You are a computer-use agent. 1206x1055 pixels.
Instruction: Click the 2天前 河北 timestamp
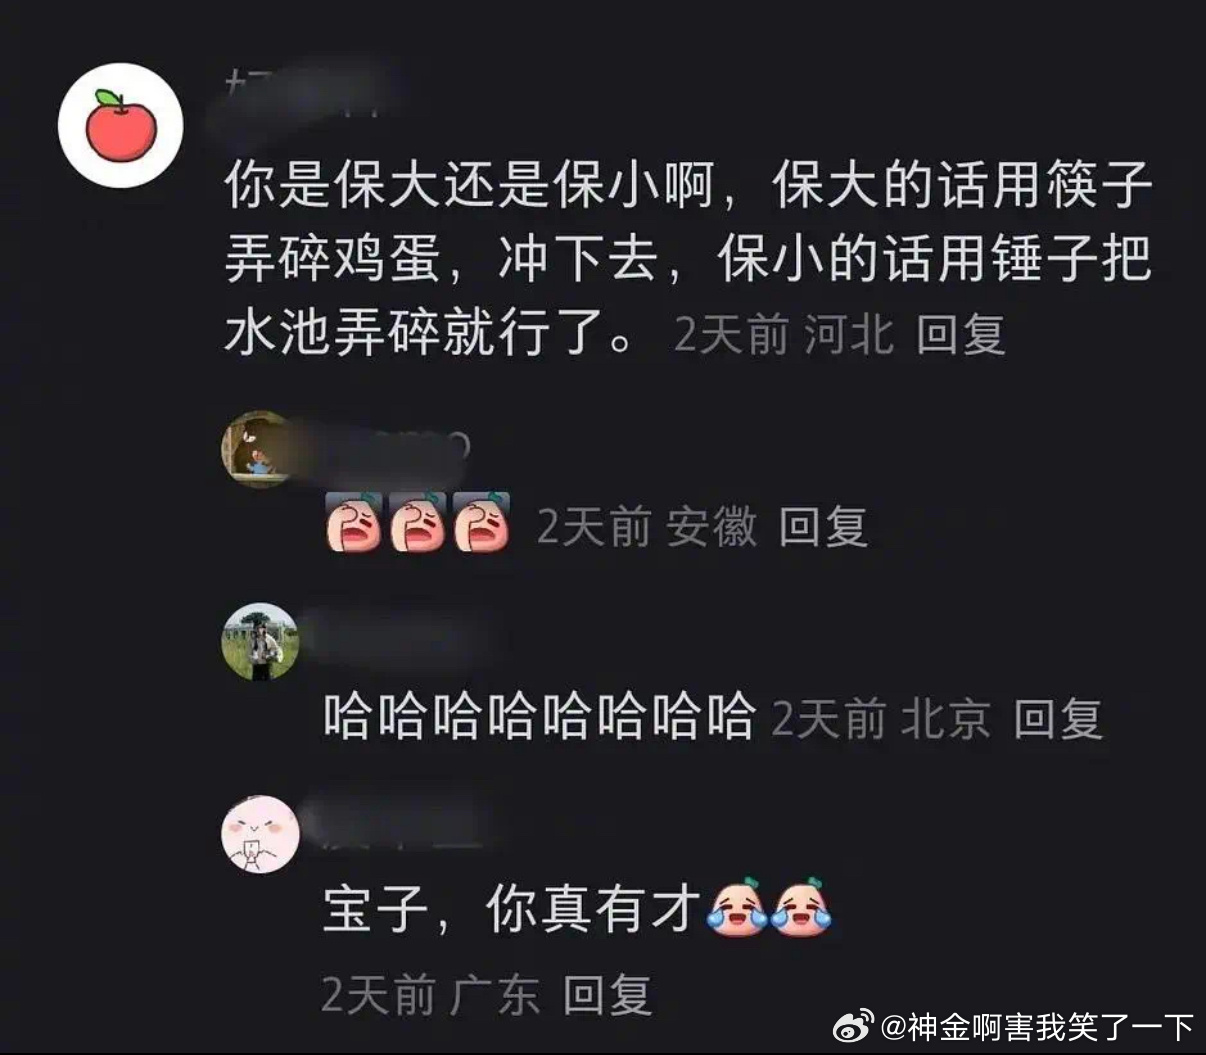click(x=783, y=334)
